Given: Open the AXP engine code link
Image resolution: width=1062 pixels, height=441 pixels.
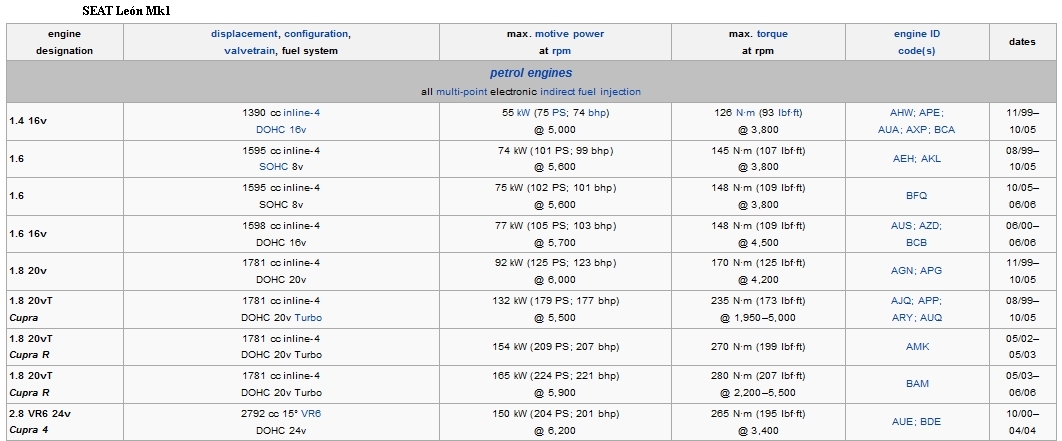Looking at the screenshot, I should (917, 130).
